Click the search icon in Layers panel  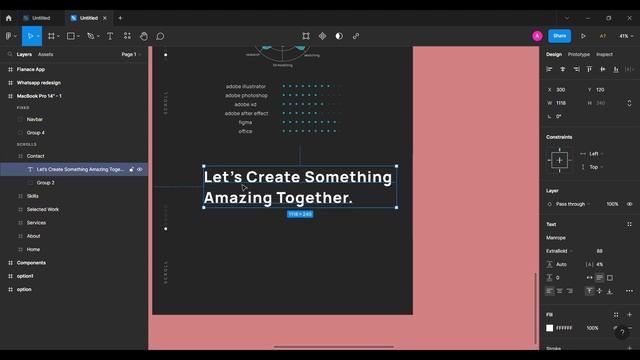[10, 54]
